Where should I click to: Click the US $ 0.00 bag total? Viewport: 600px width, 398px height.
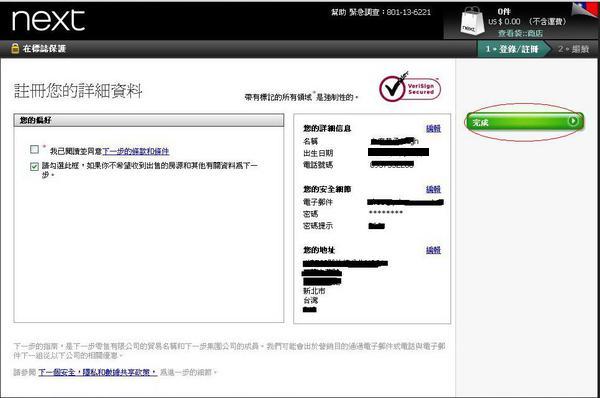click(504, 21)
